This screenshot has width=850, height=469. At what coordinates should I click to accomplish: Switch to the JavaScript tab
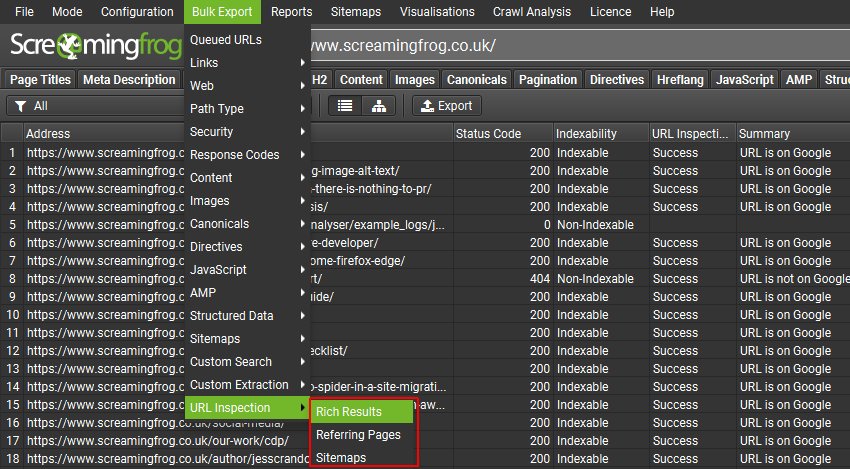[x=745, y=80]
